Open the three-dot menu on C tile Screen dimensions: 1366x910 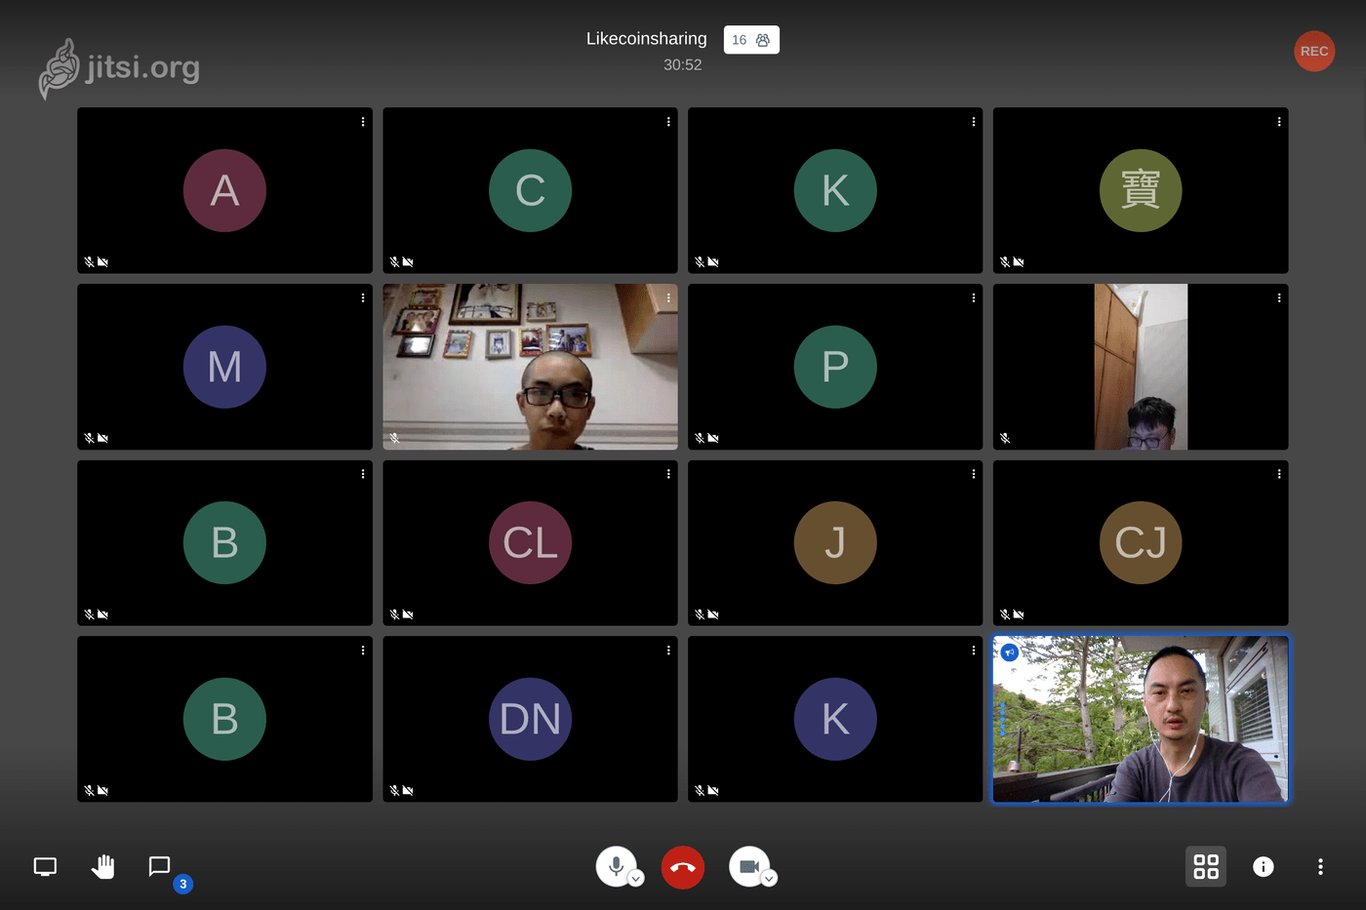coord(668,122)
